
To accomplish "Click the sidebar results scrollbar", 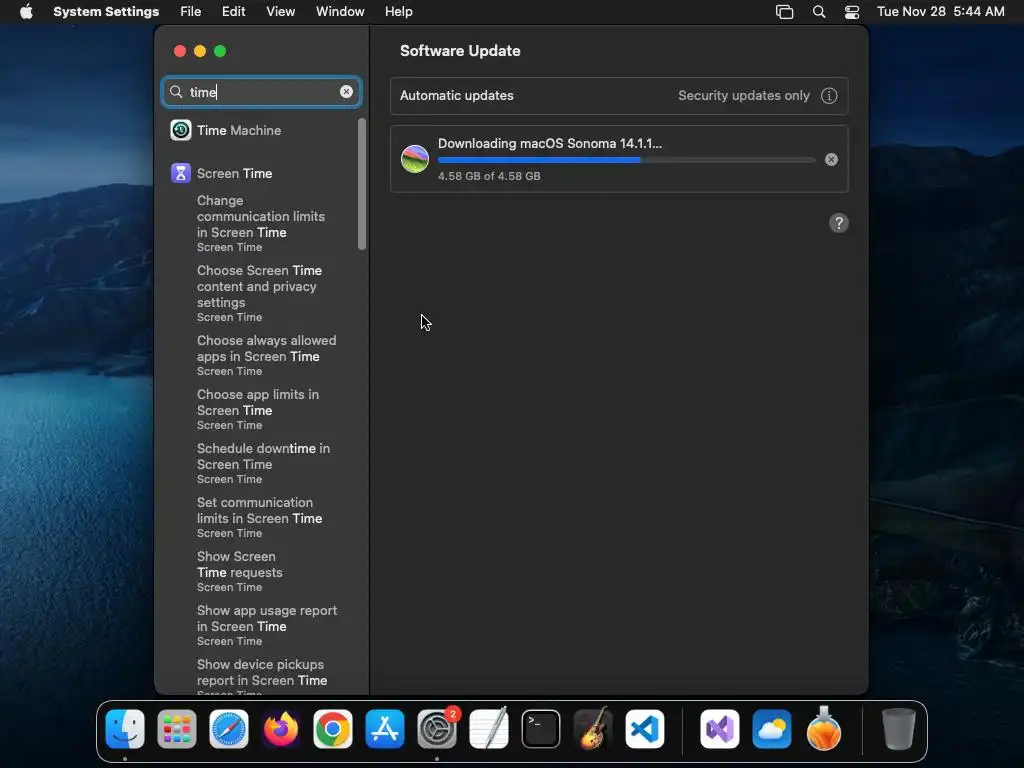I will [362, 184].
